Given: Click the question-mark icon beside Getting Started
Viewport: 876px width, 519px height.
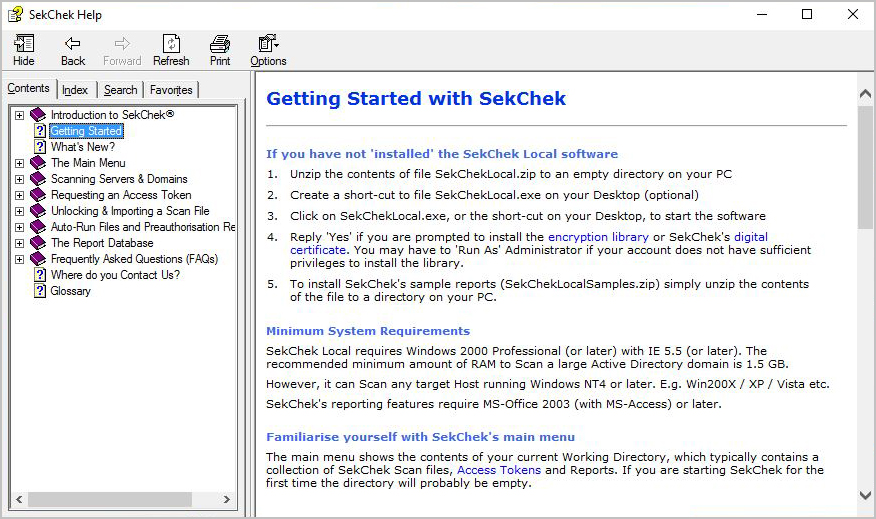Looking at the screenshot, I should 40,131.
